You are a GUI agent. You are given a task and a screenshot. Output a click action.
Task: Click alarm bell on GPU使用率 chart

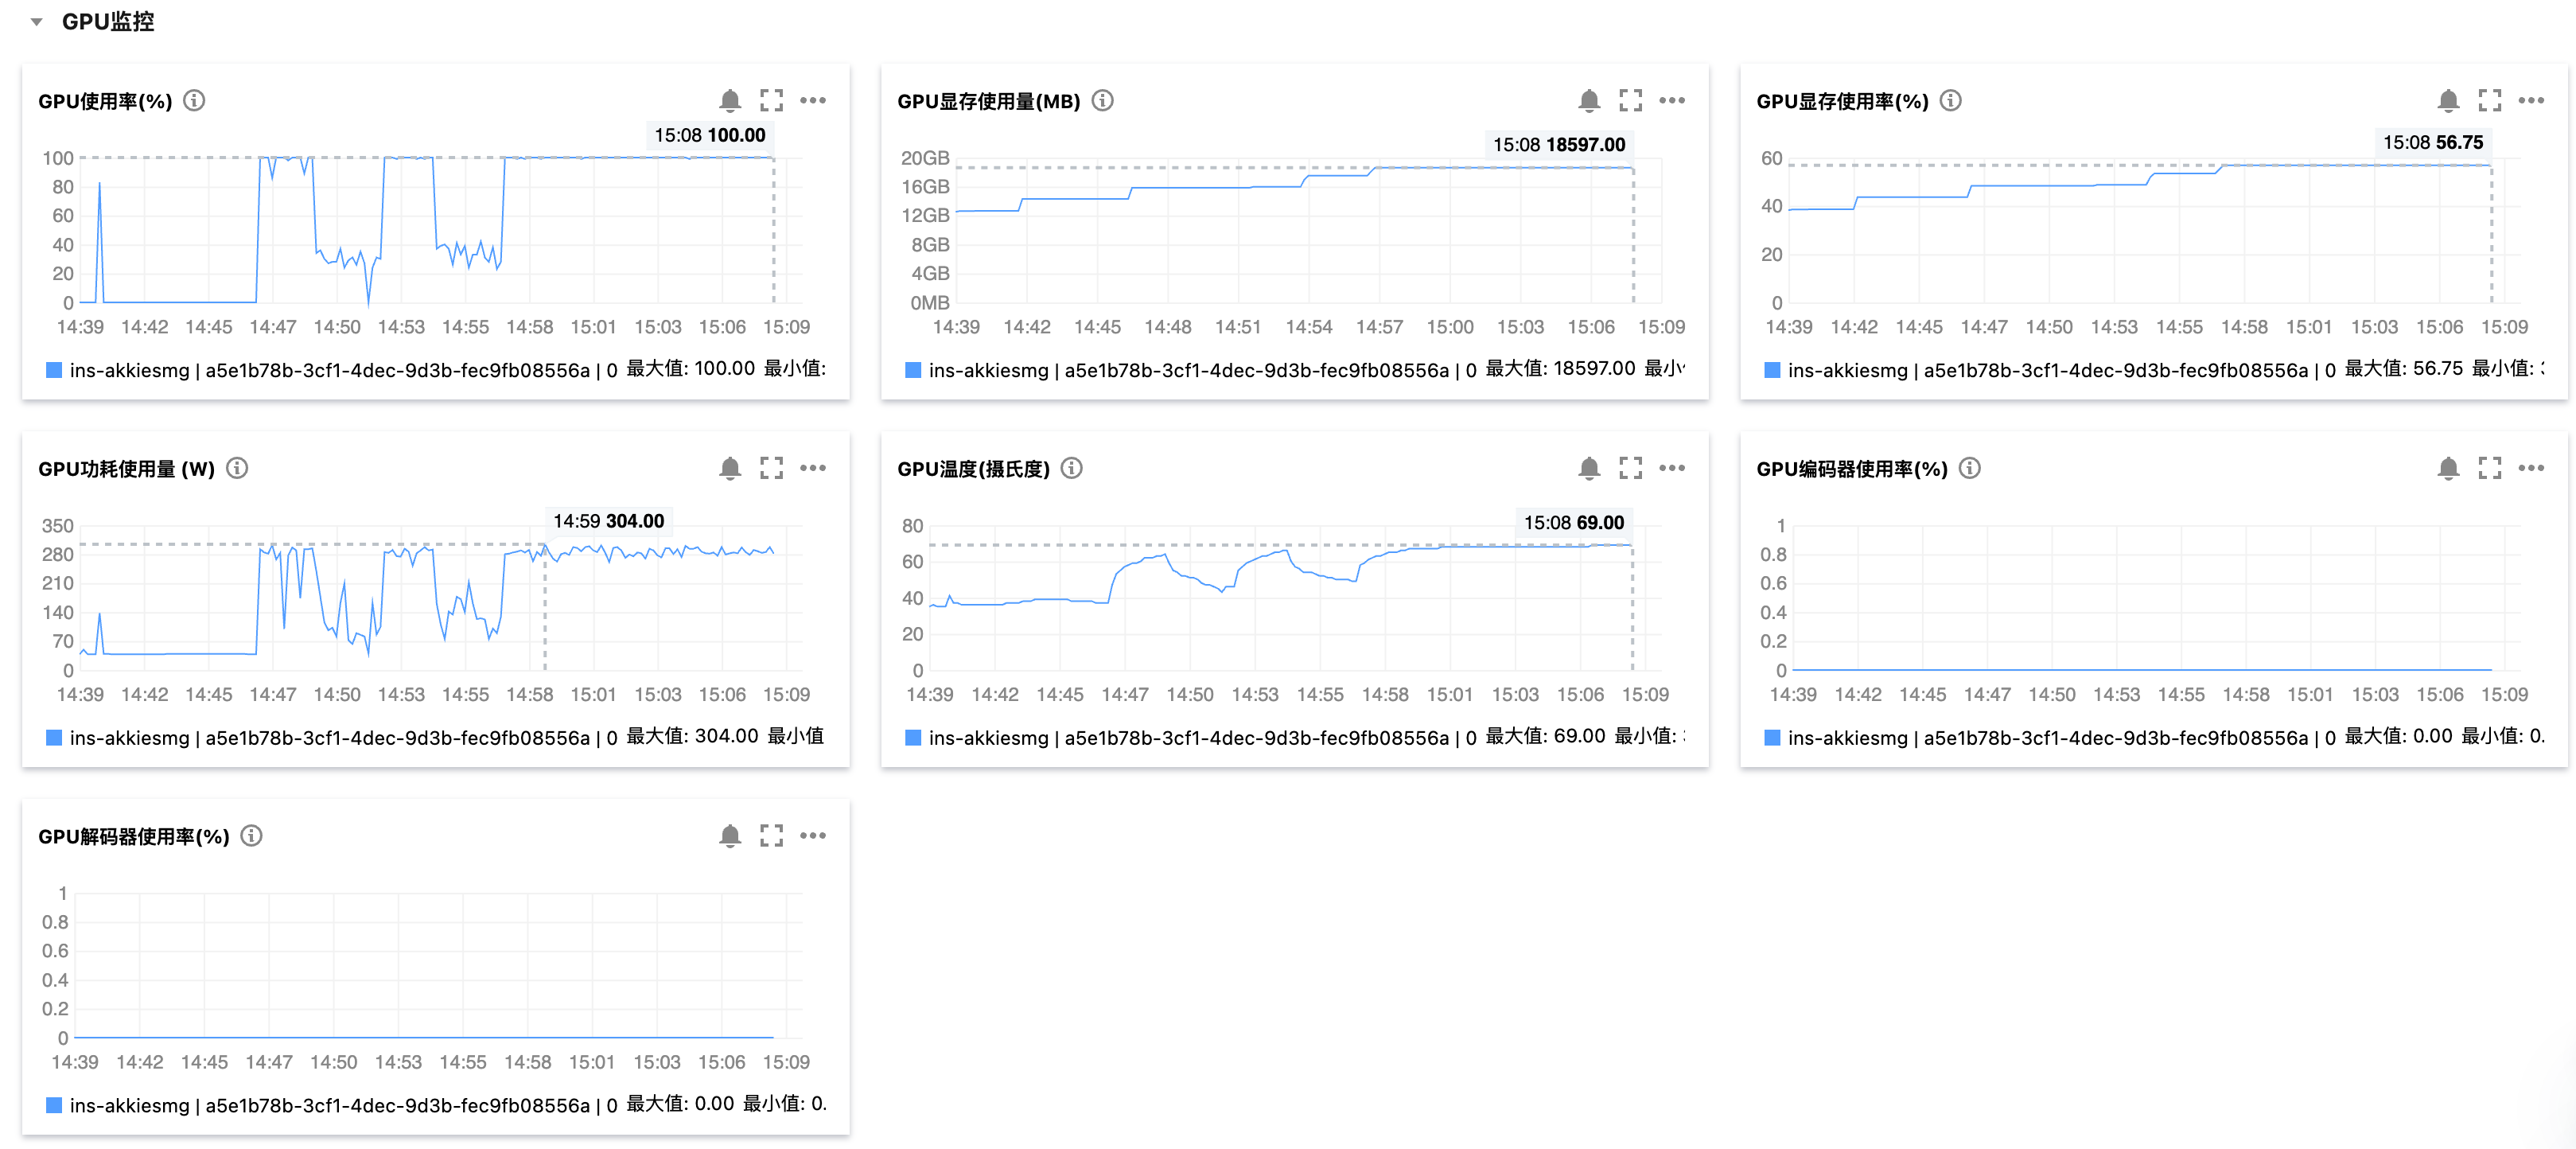click(x=730, y=101)
